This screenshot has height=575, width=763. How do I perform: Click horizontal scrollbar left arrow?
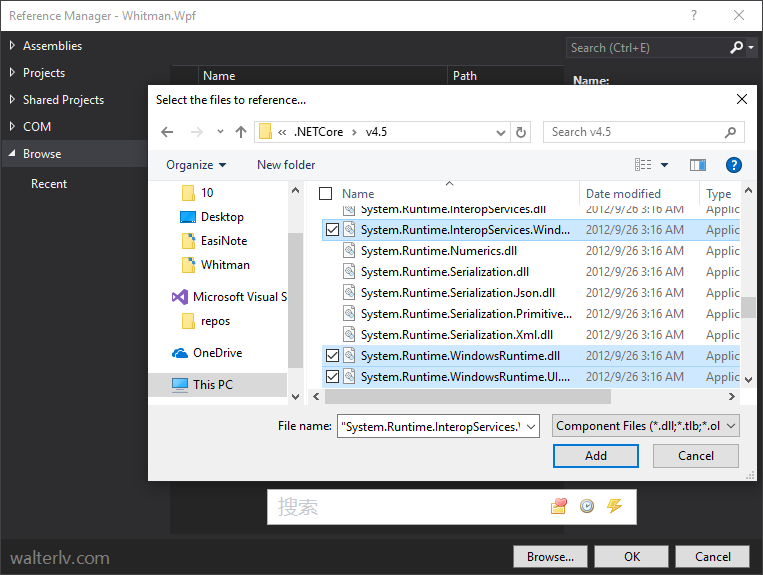coord(316,397)
